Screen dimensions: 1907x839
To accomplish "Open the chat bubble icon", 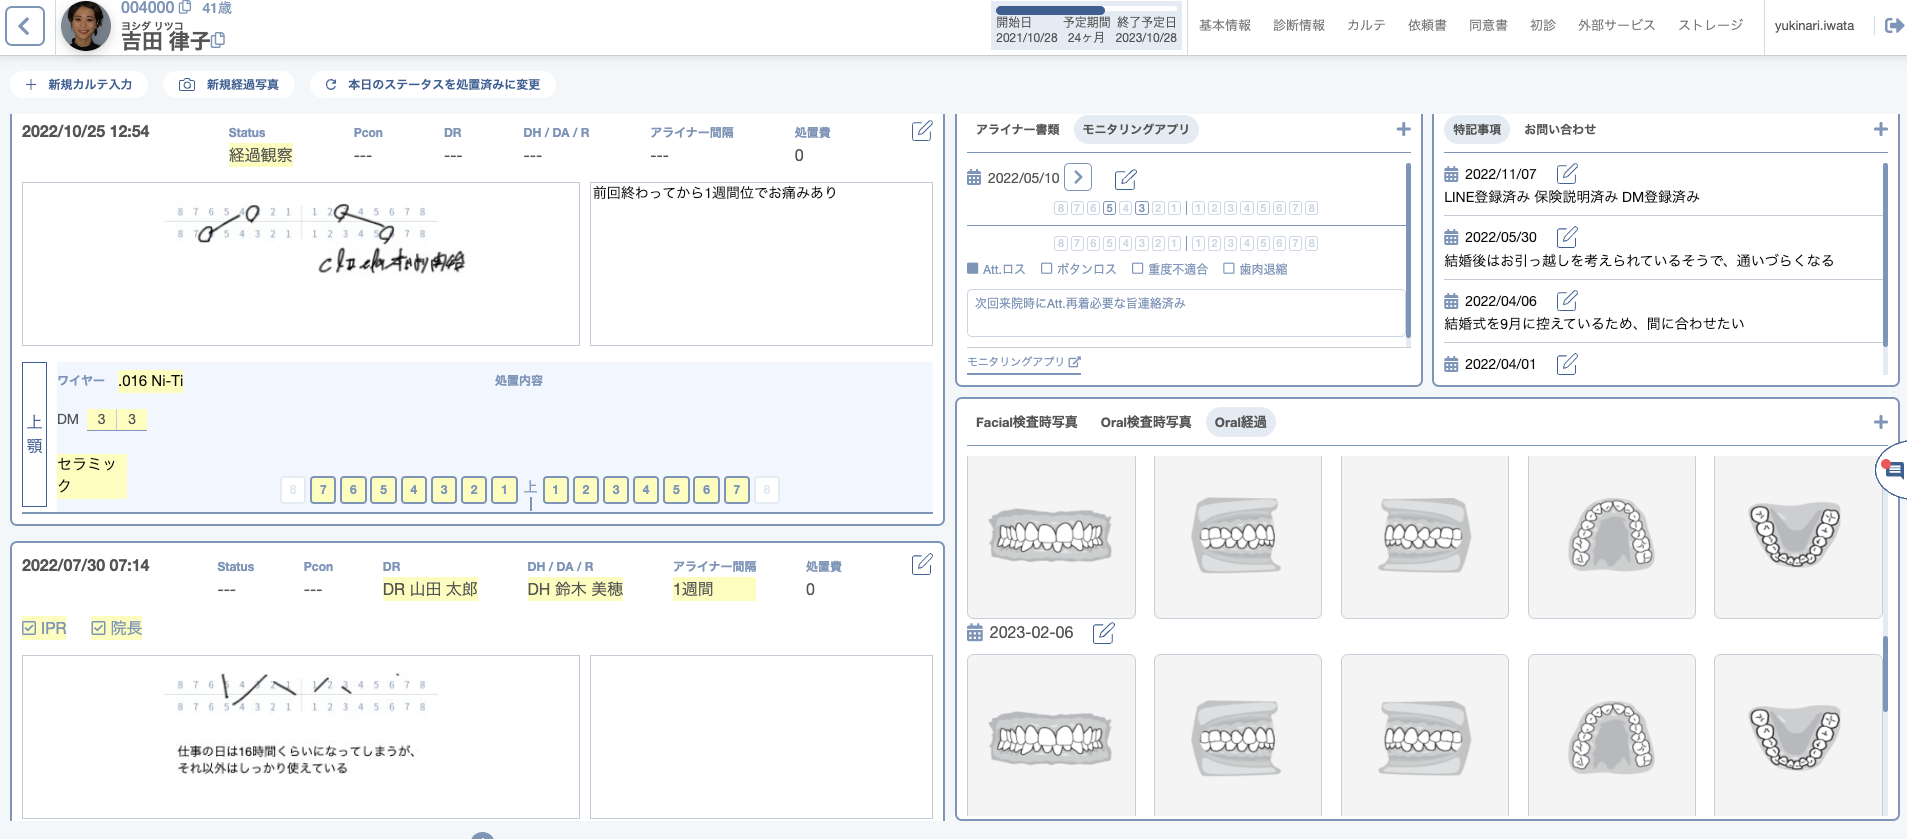I will click(x=1893, y=470).
